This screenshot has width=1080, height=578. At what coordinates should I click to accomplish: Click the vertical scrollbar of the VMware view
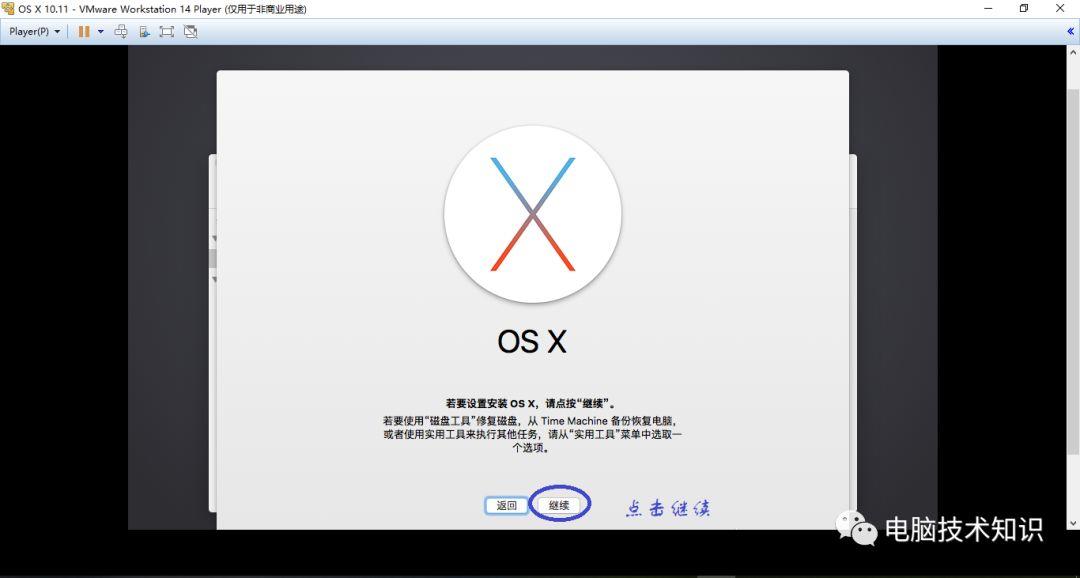(1073, 271)
